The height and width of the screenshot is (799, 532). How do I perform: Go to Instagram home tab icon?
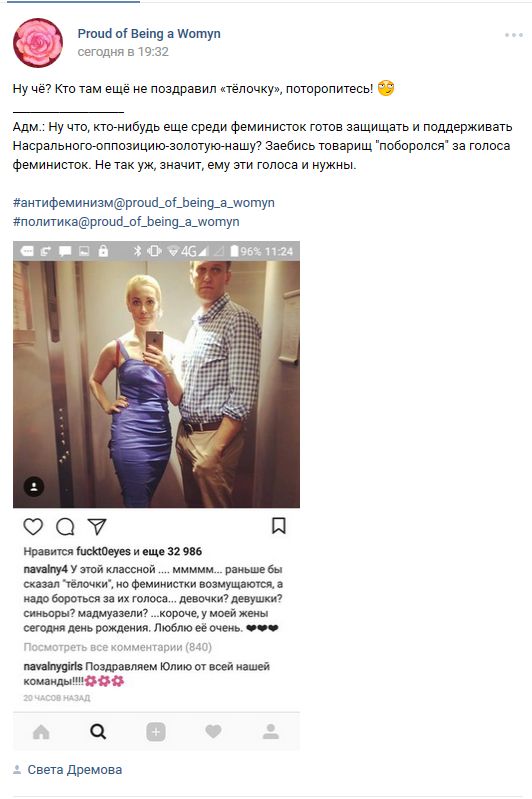click(41, 732)
